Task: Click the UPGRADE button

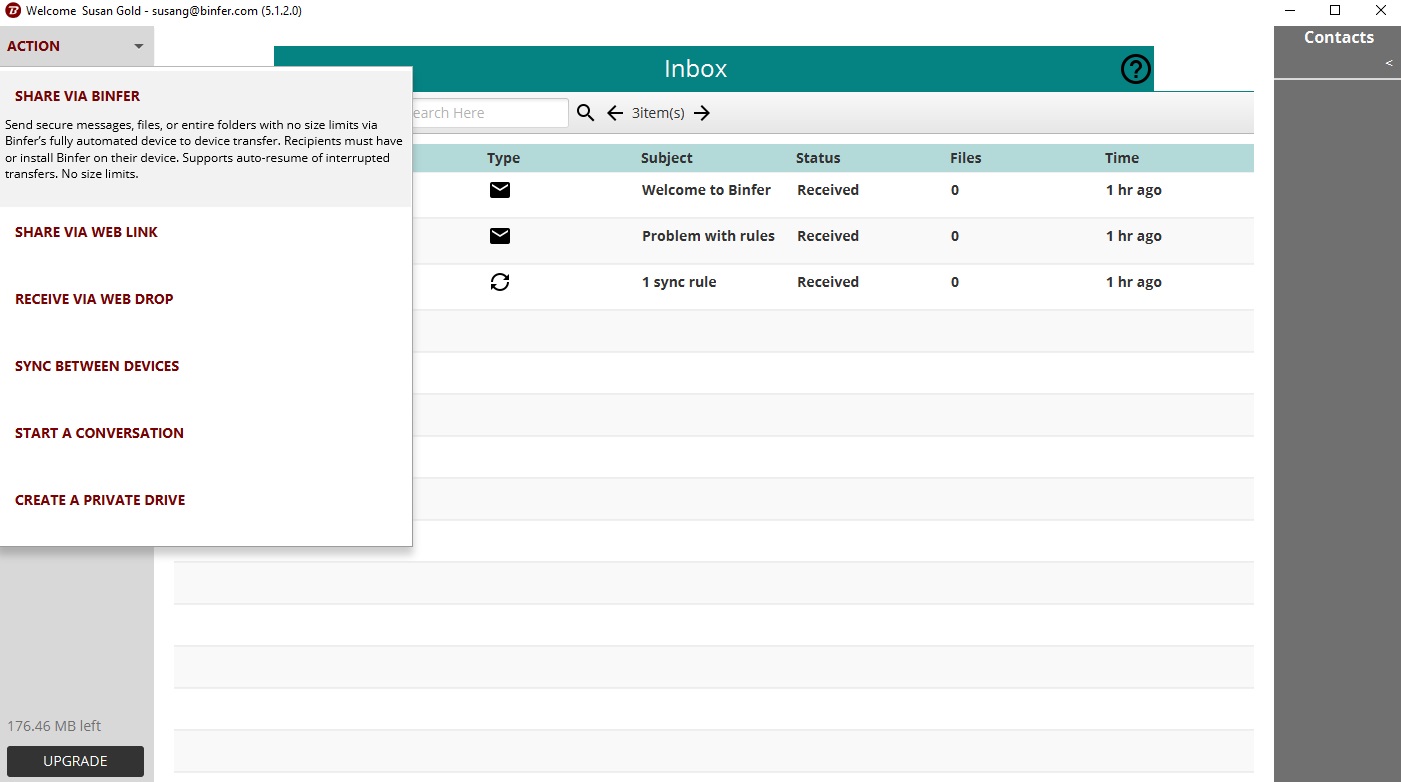Action: click(x=75, y=760)
